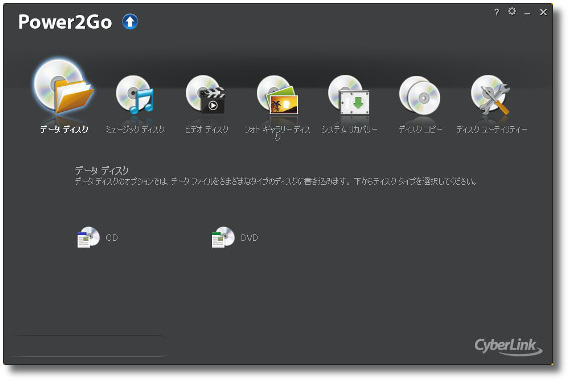Close the Power2Go window
This screenshot has width=570, height=382.
(543, 12)
